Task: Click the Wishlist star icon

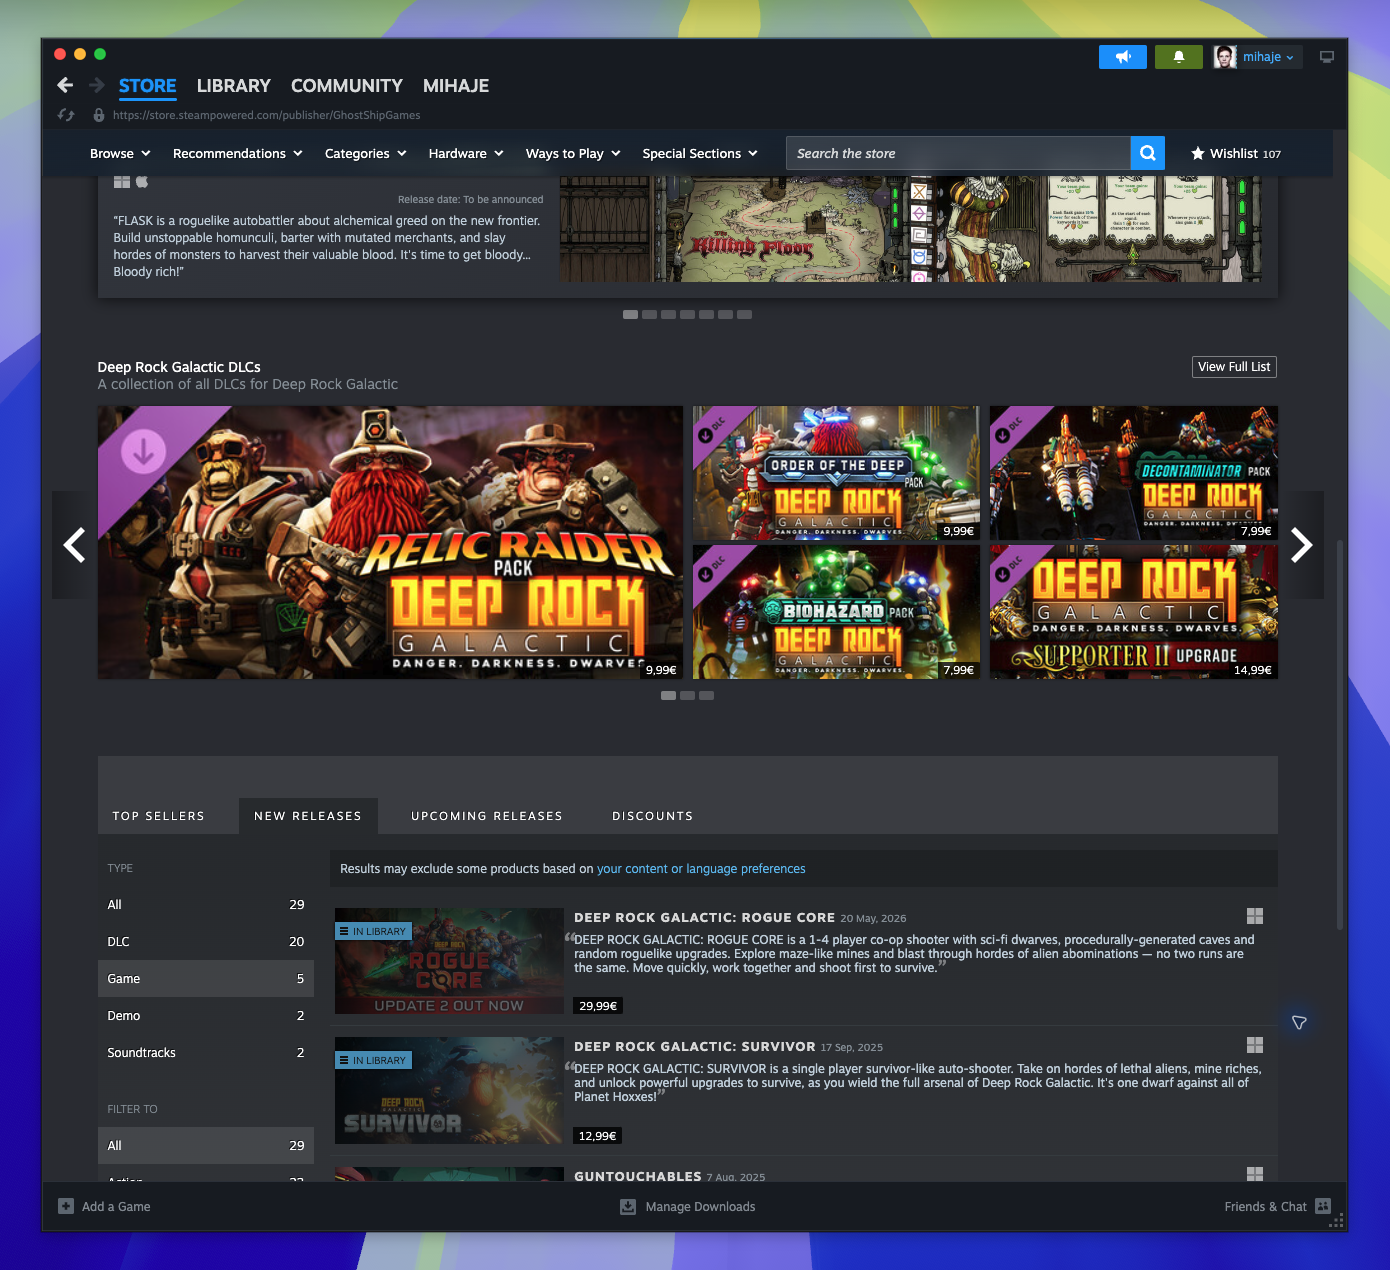Action: [x=1197, y=153]
